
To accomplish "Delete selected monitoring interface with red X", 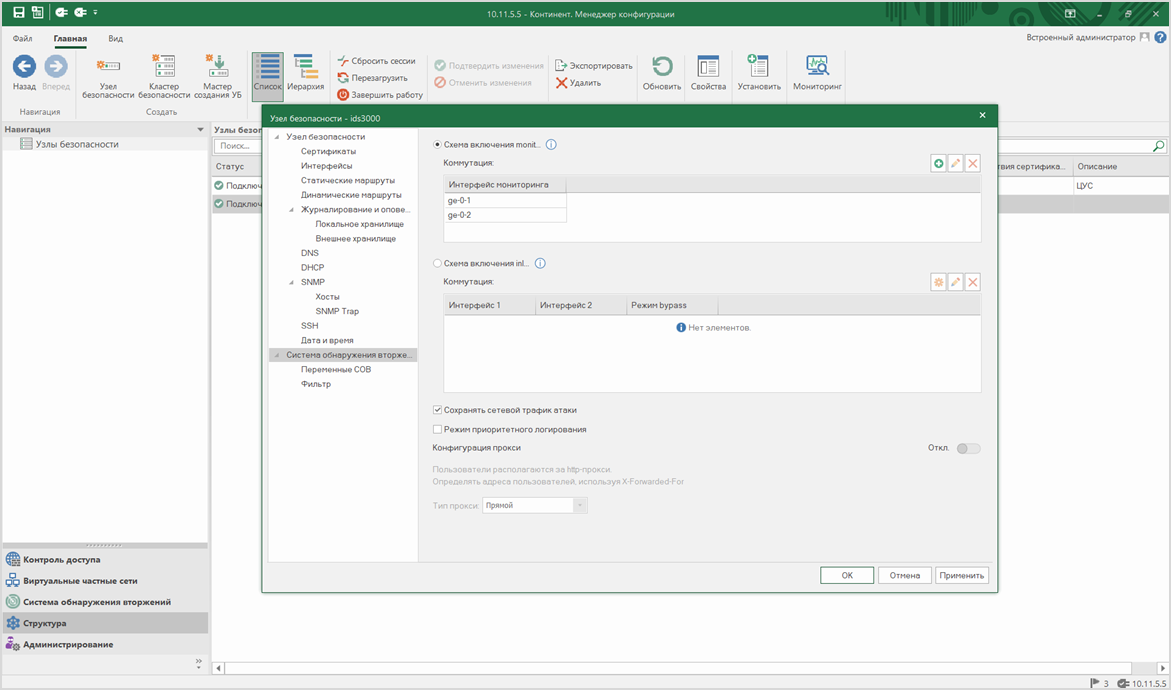I will pos(972,163).
